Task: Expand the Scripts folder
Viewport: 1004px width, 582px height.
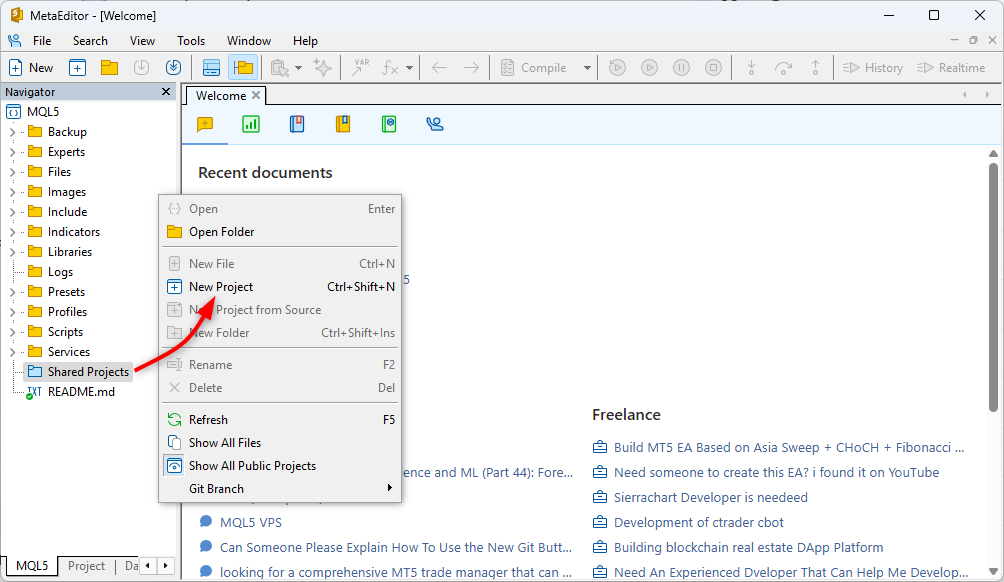Action: tap(12, 332)
